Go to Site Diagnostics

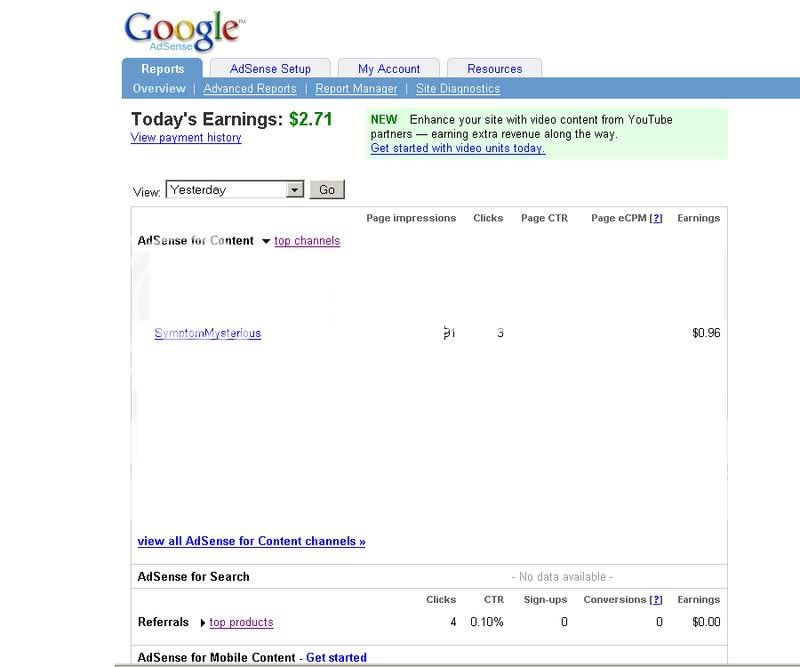(x=458, y=88)
